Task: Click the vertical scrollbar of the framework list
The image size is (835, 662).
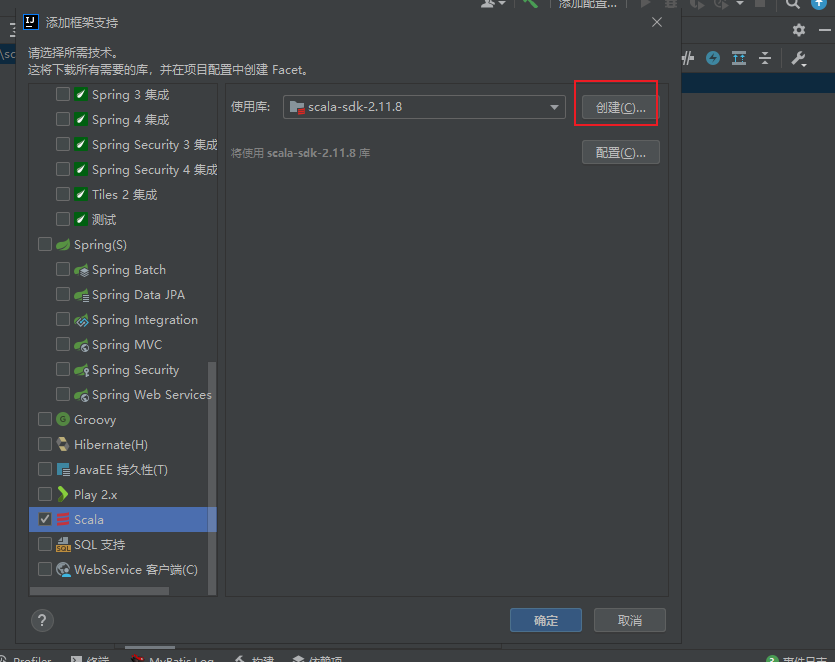Action: [212, 478]
